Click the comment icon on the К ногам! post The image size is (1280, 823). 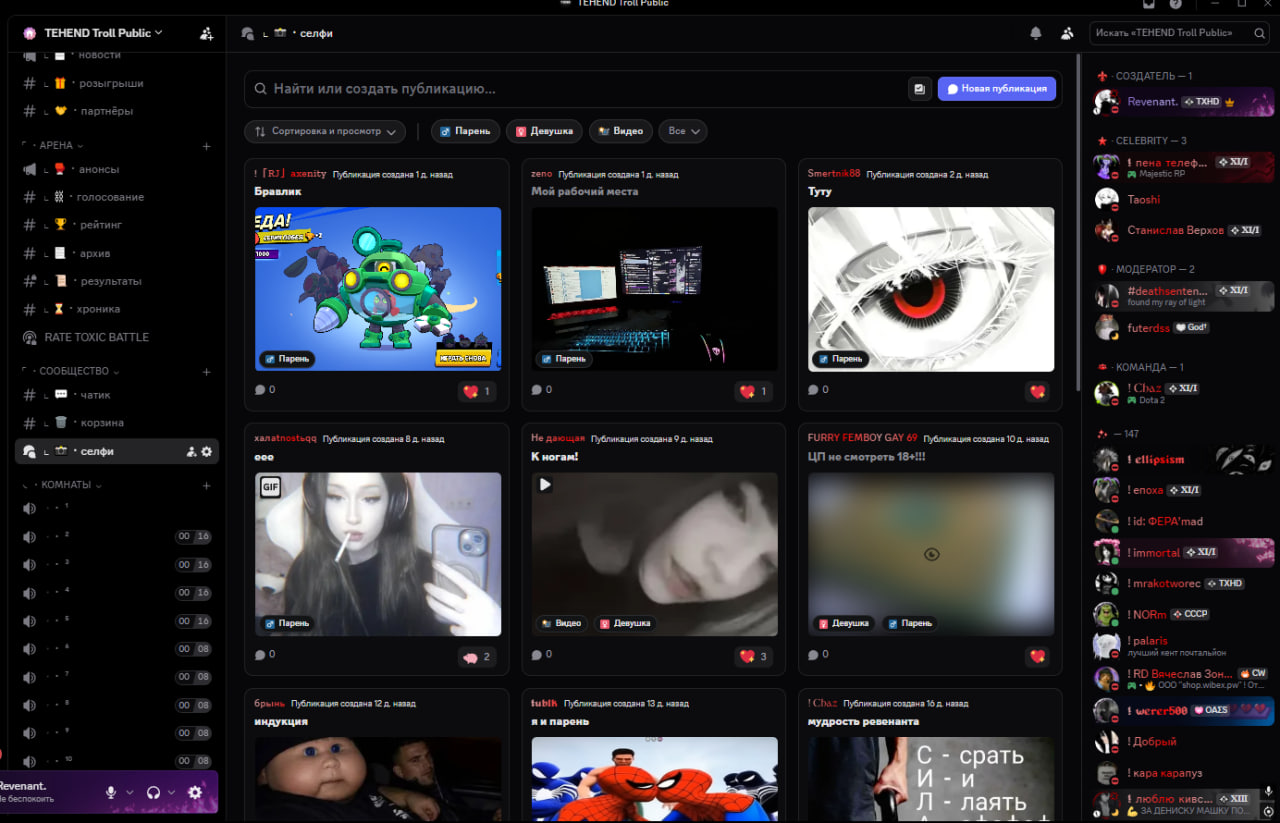[x=537, y=655]
